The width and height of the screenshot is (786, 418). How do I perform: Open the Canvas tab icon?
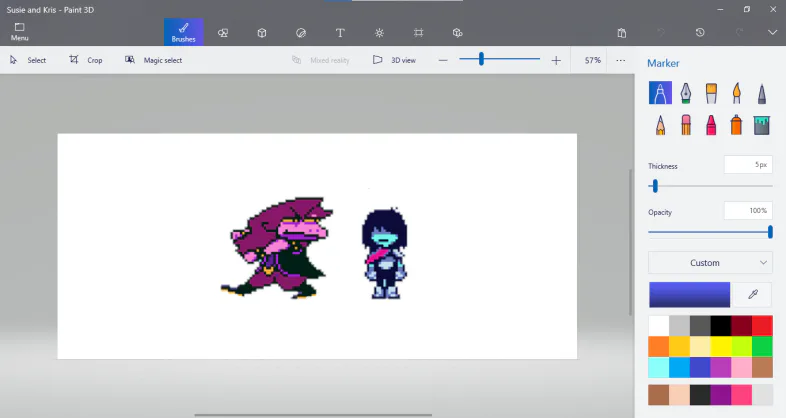pos(418,33)
